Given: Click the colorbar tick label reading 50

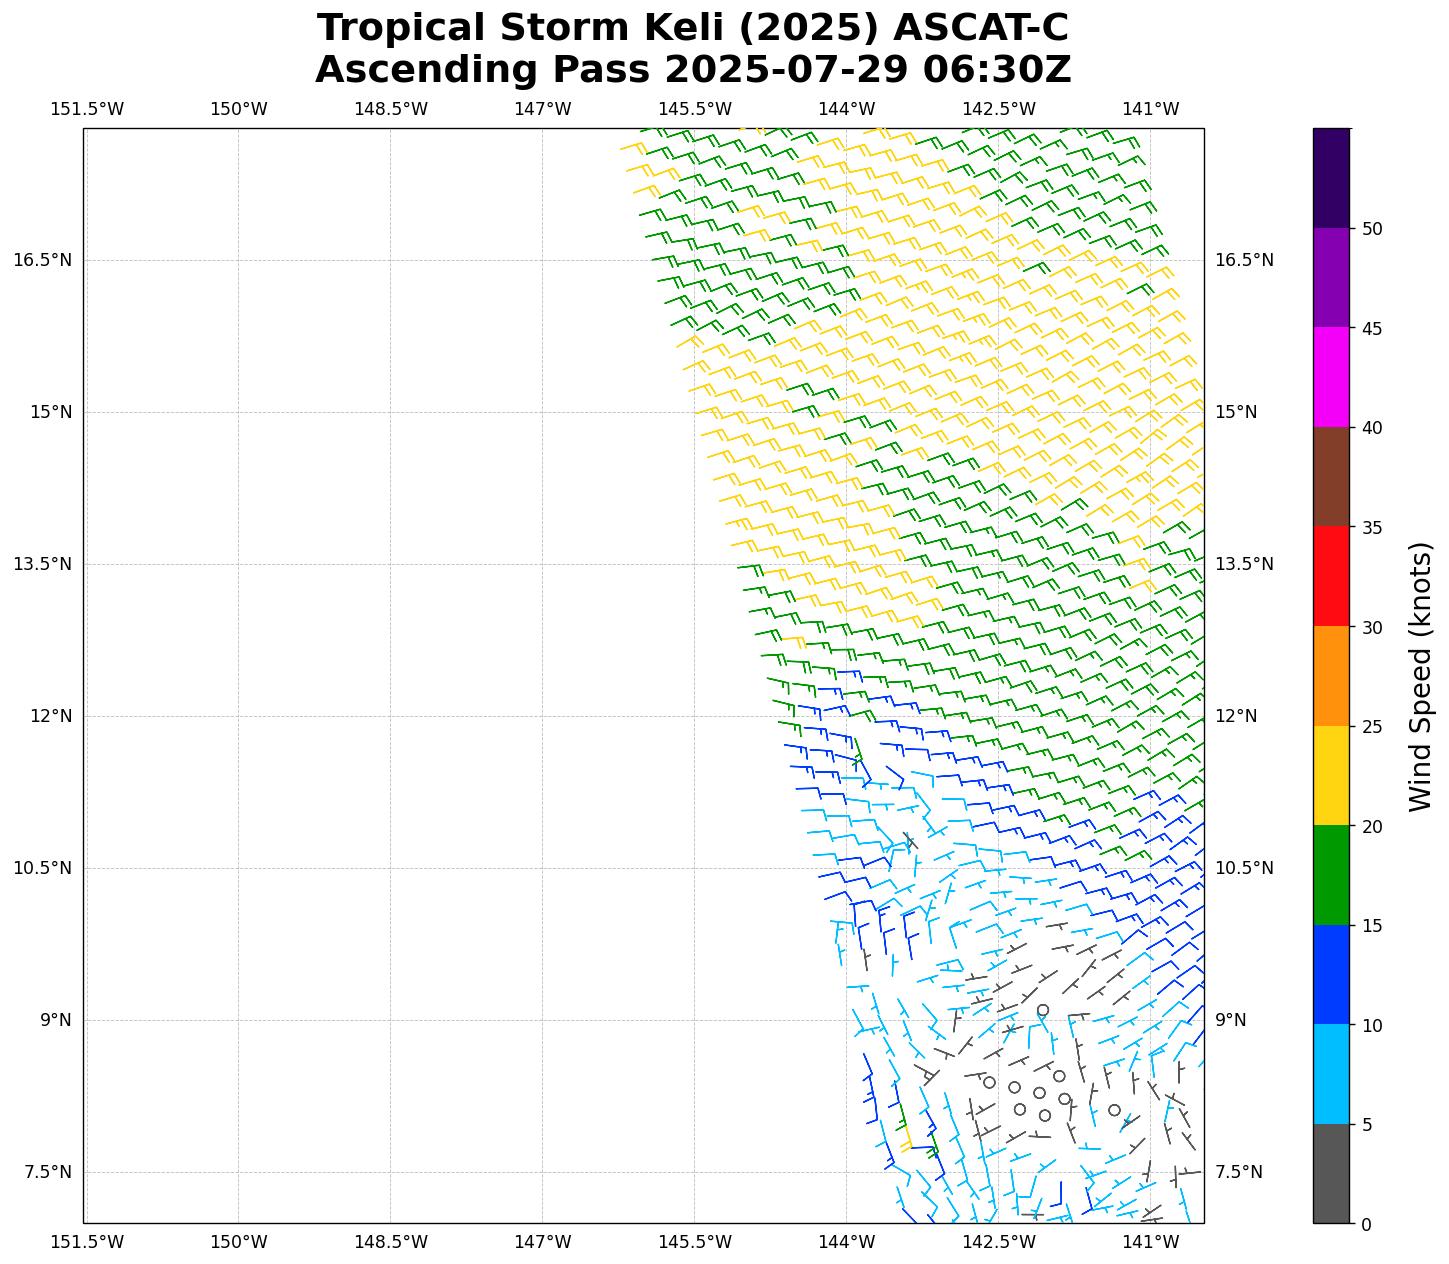Looking at the screenshot, I should [1371, 229].
